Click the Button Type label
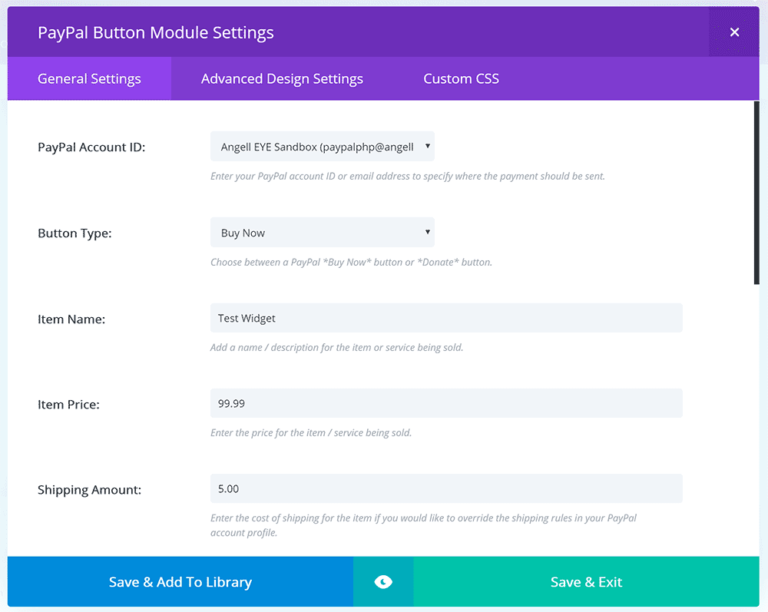The image size is (768, 612). tap(74, 234)
